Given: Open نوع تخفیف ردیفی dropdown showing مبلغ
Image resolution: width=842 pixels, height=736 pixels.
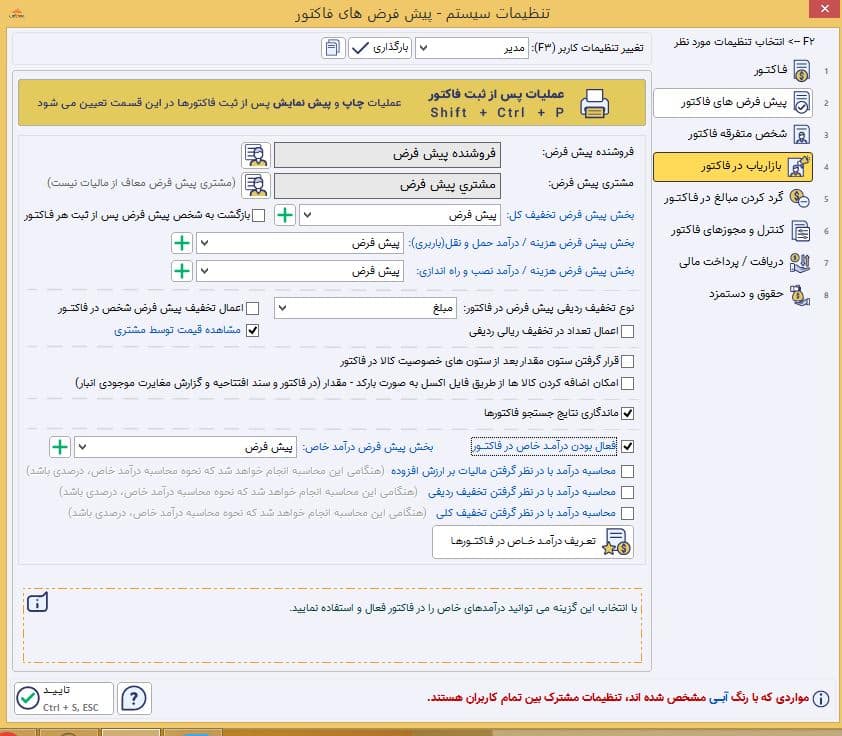Looking at the screenshot, I should [x=366, y=308].
